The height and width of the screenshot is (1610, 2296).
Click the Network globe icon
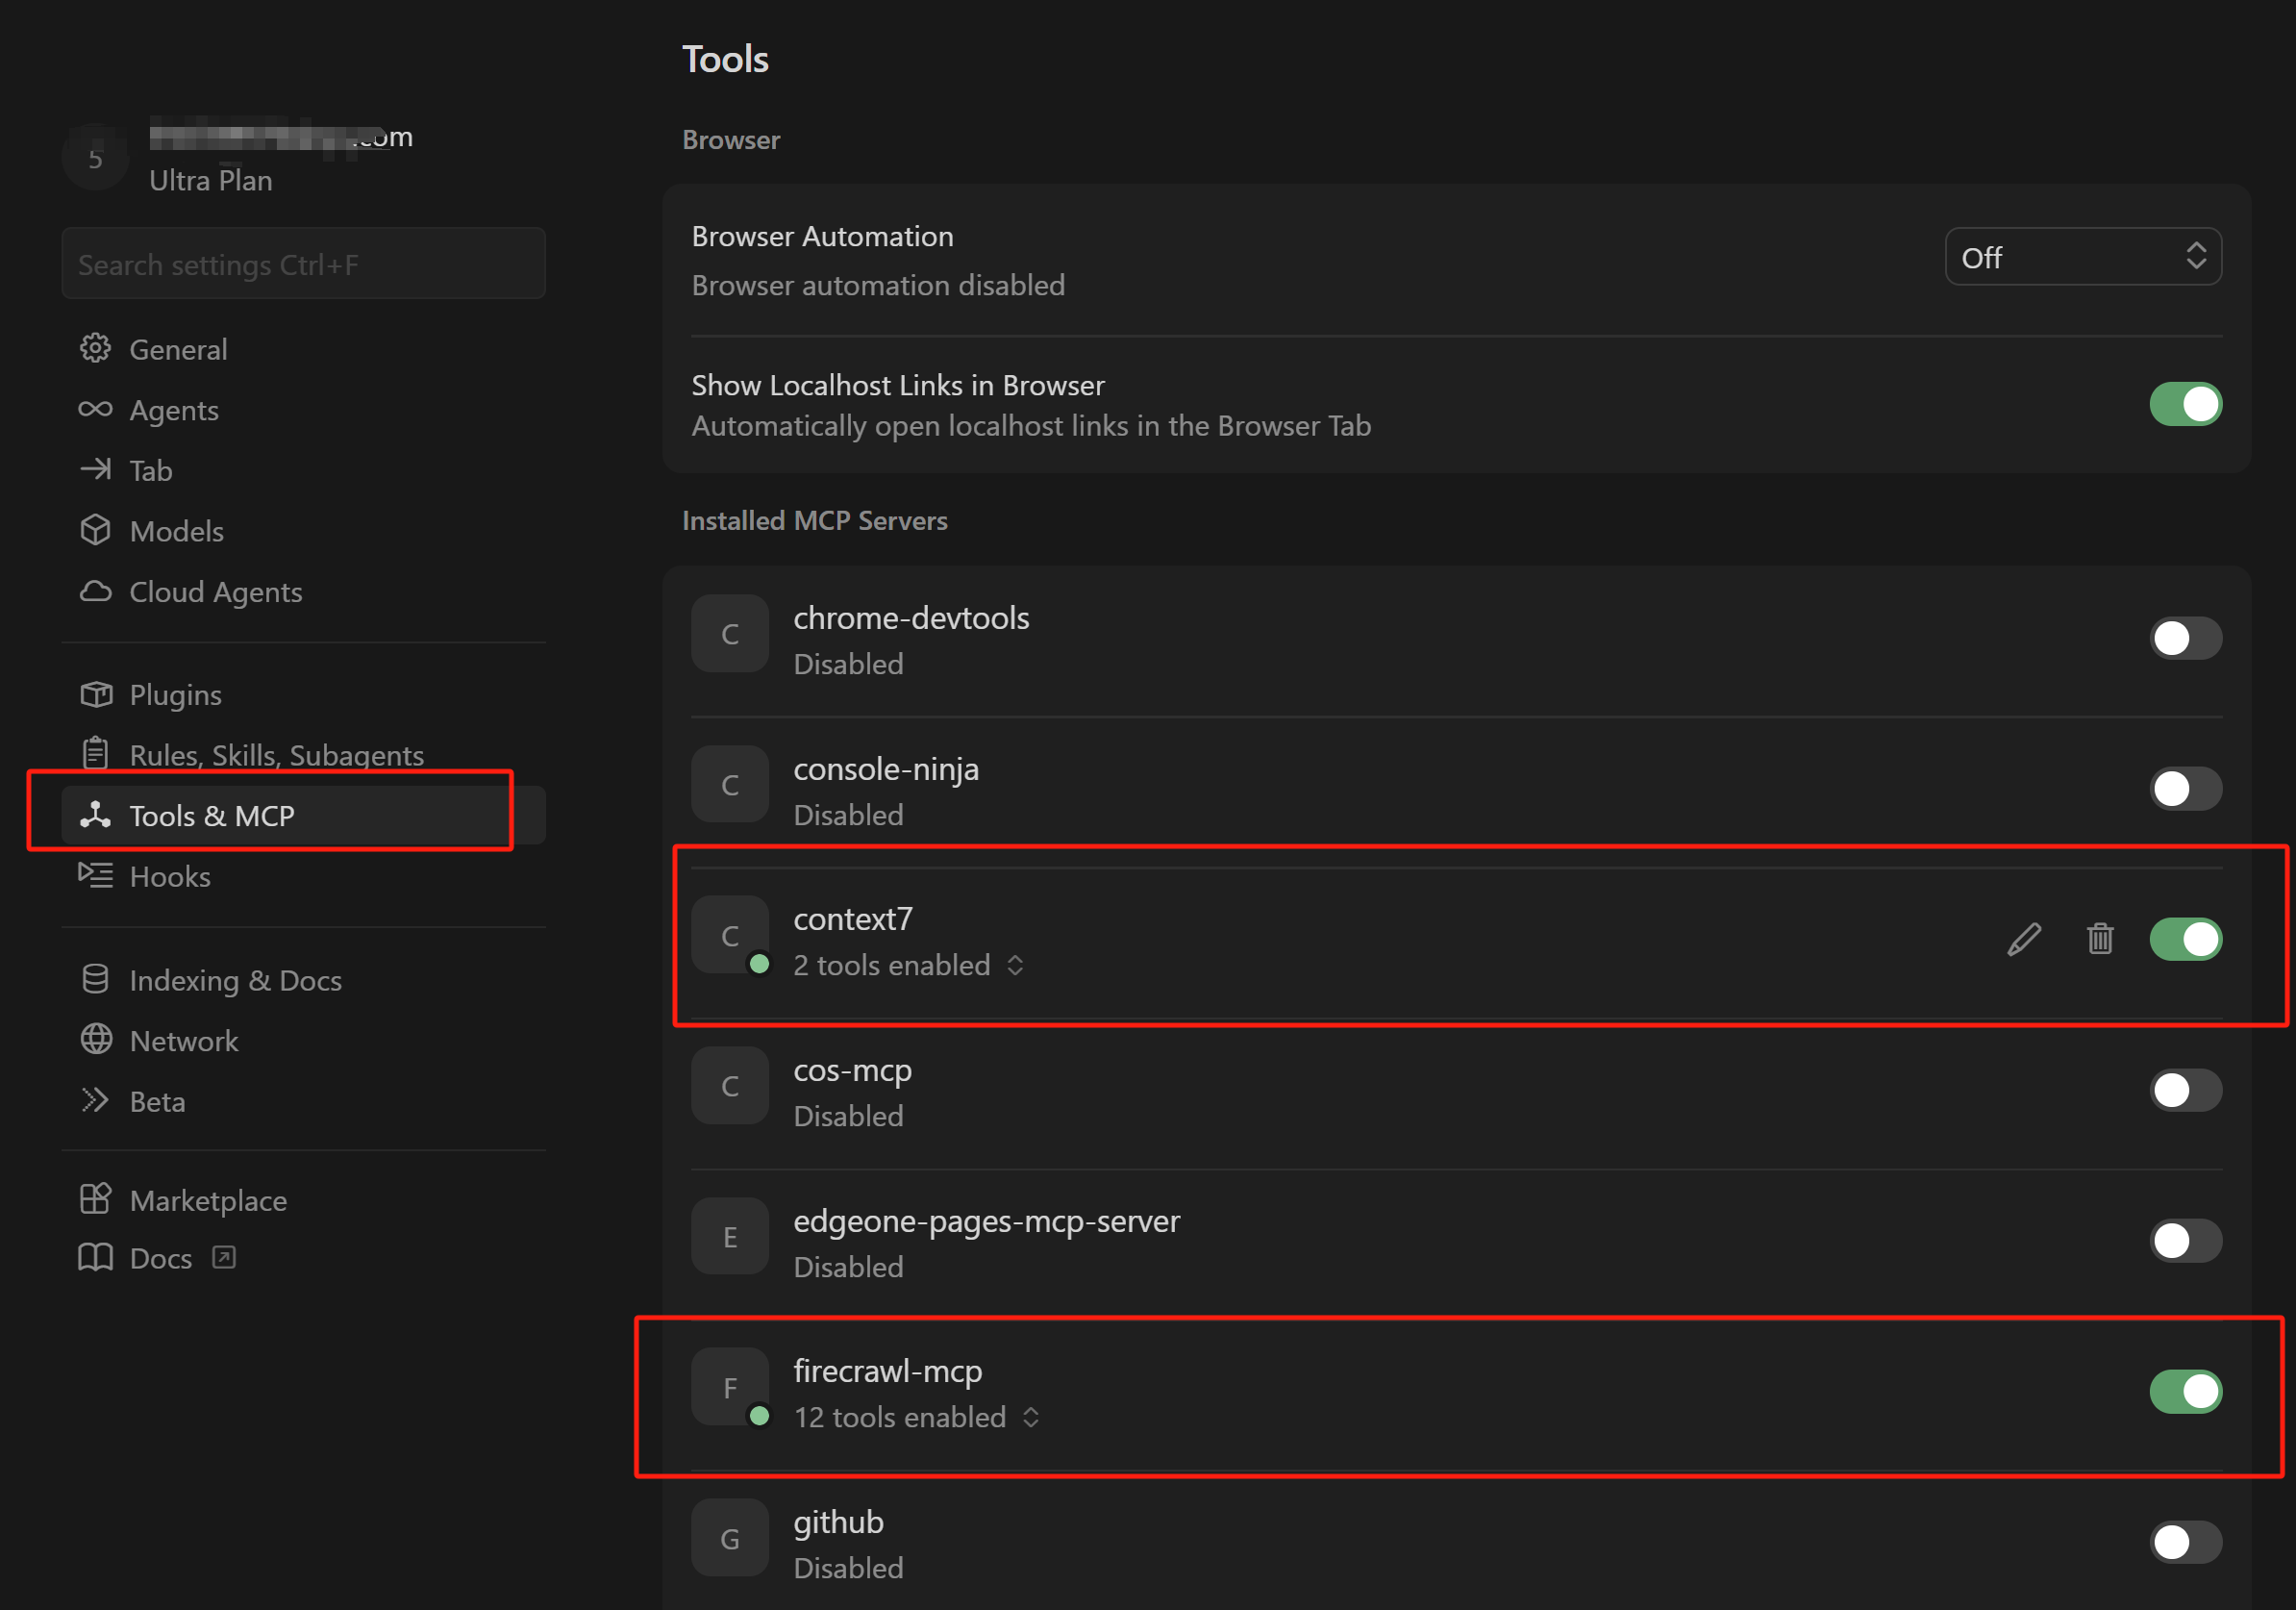coord(96,1040)
